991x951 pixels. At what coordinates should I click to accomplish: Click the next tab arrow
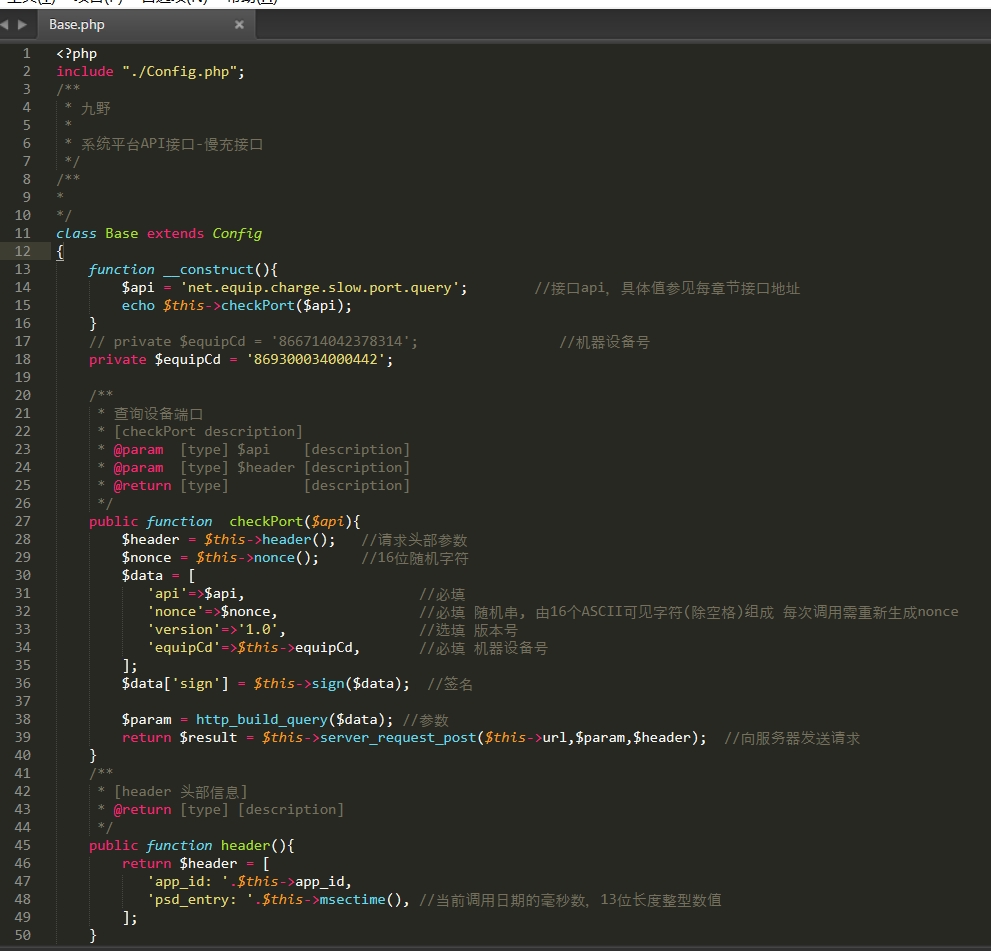tap(21, 24)
